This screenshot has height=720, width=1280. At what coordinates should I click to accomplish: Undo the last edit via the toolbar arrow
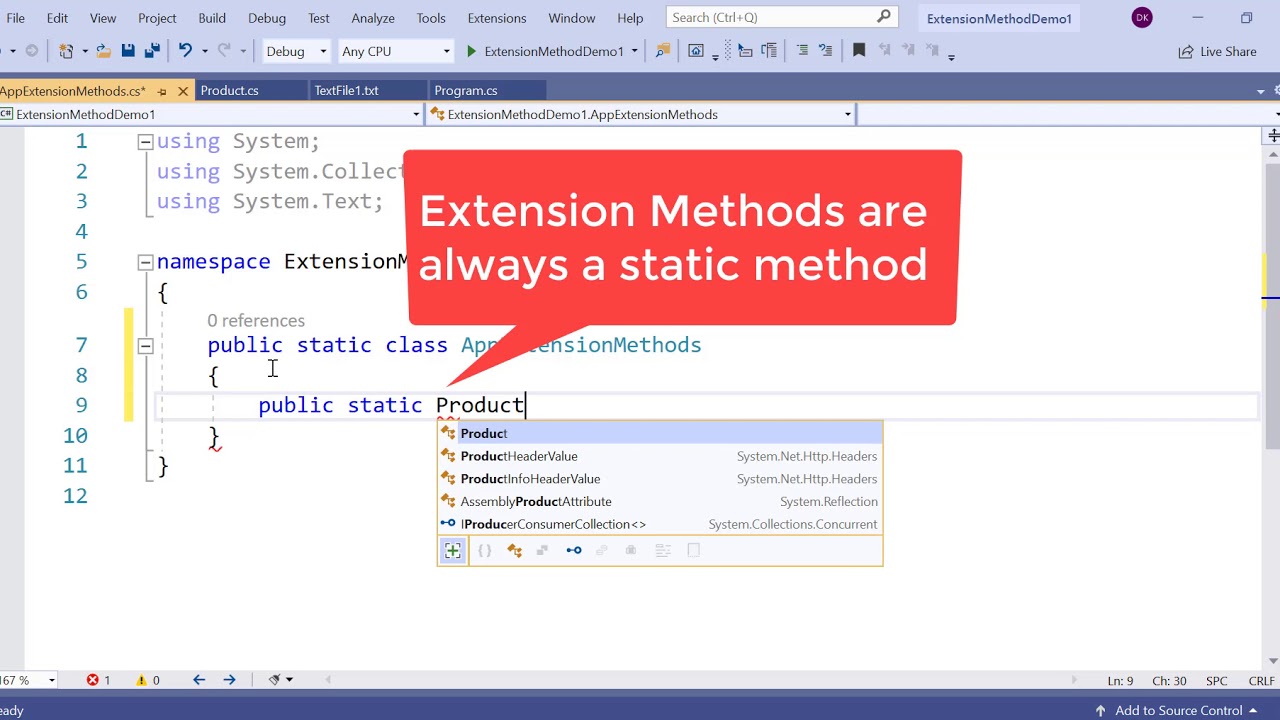[x=185, y=51]
